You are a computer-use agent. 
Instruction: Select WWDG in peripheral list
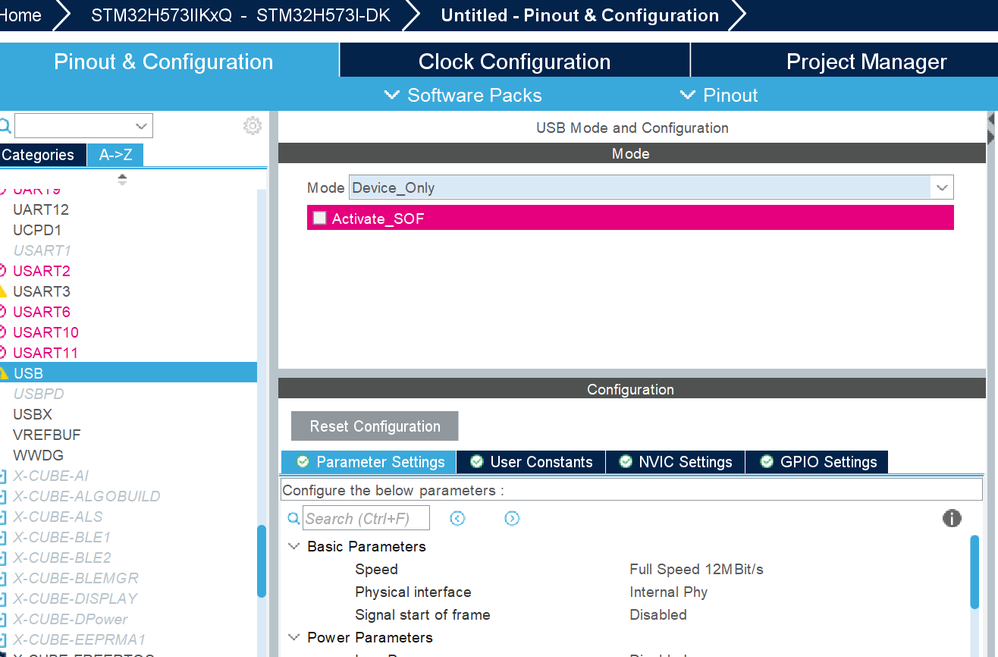[x=38, y=455]
